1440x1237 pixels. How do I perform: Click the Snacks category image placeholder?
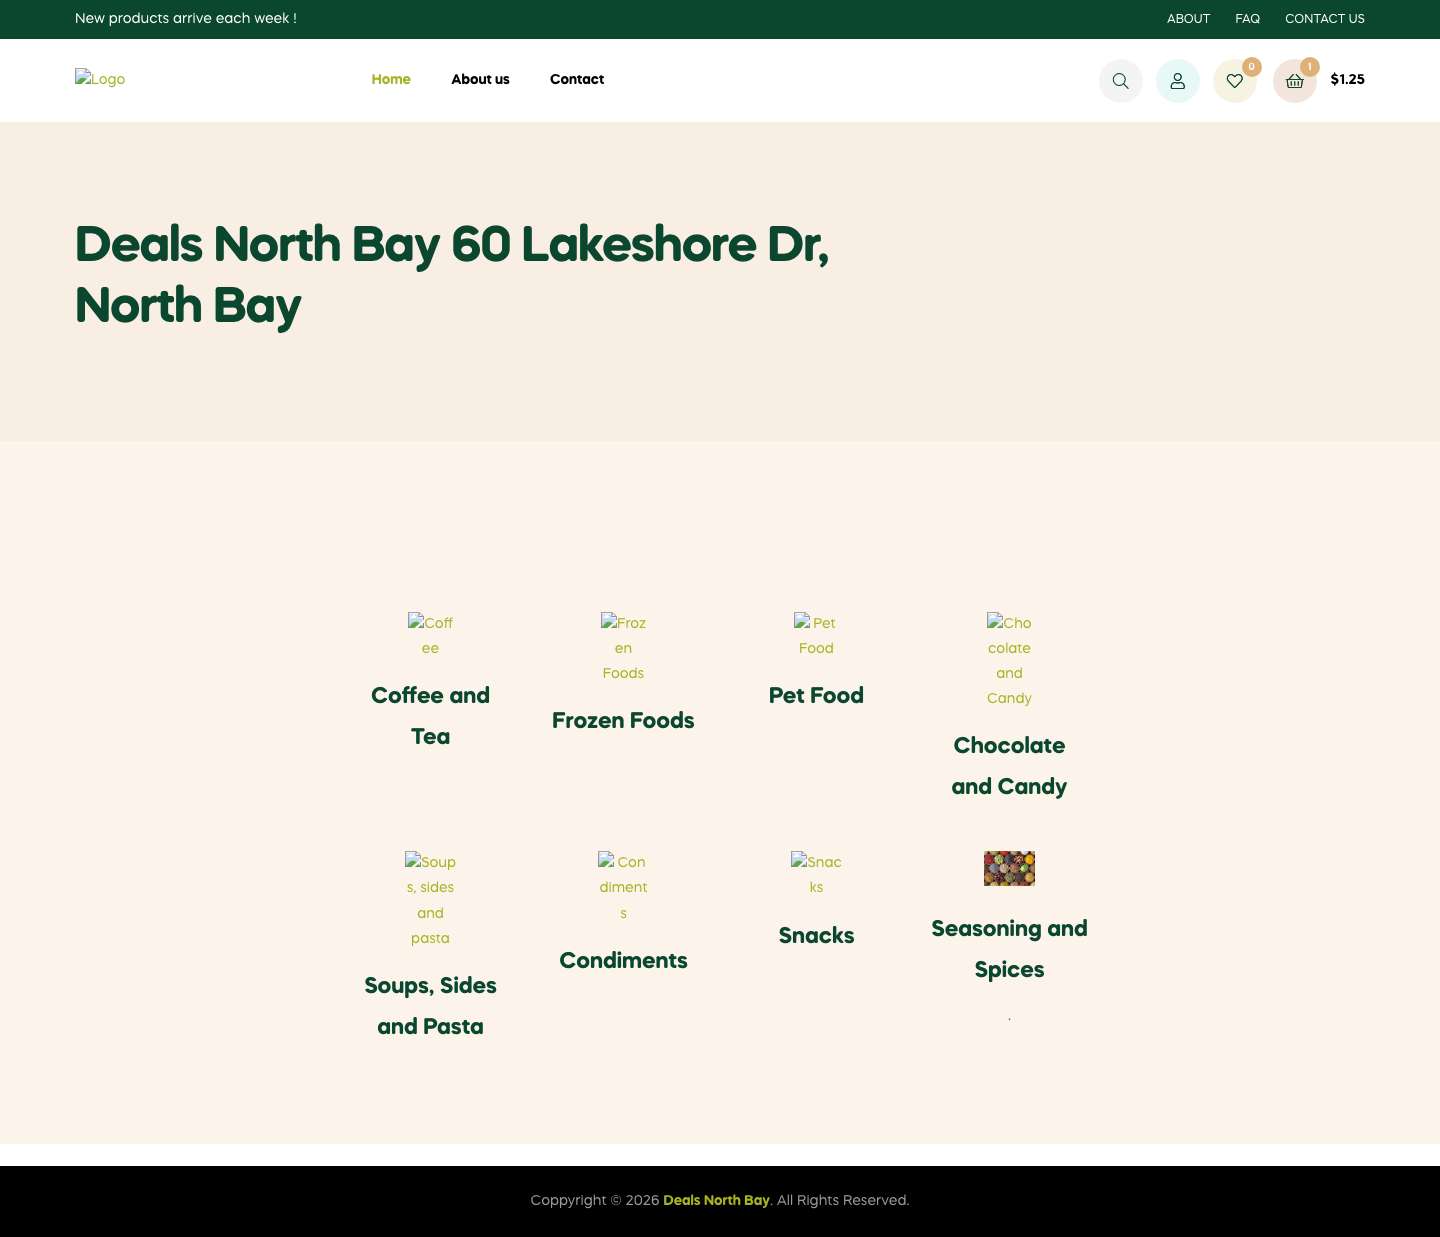click(816, 874)
